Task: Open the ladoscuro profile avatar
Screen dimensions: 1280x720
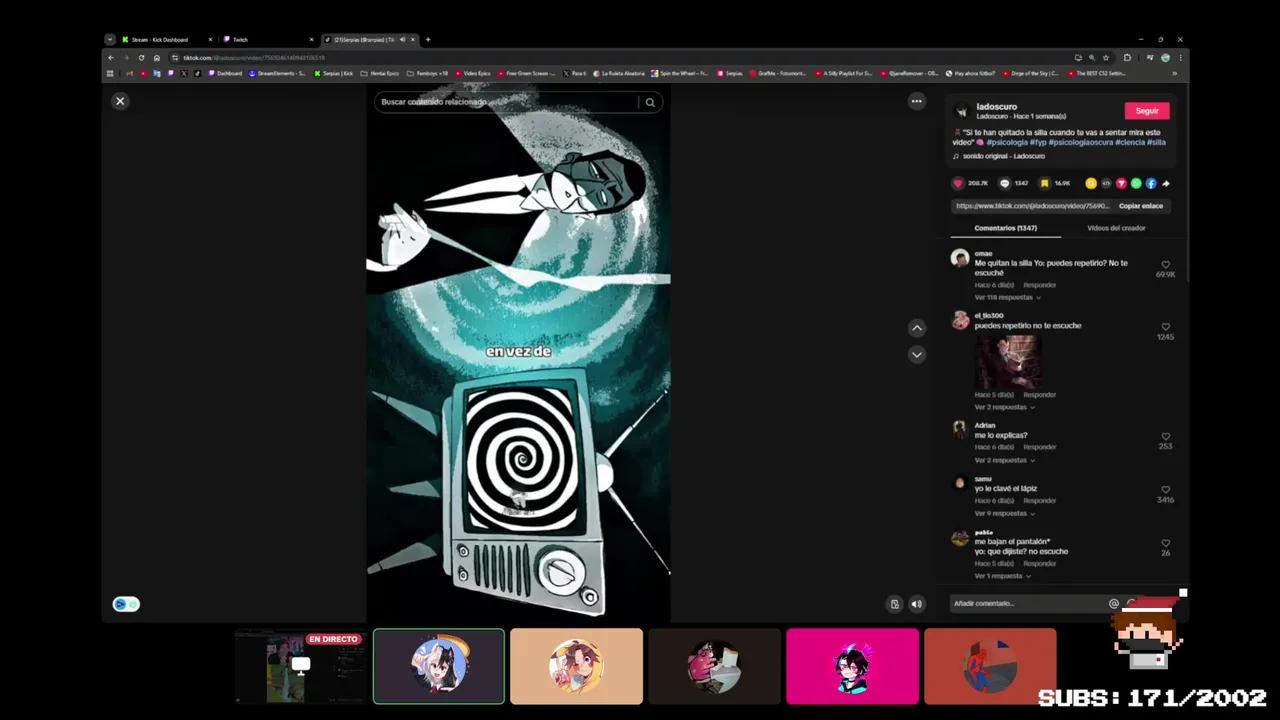Action: (961, 111)
